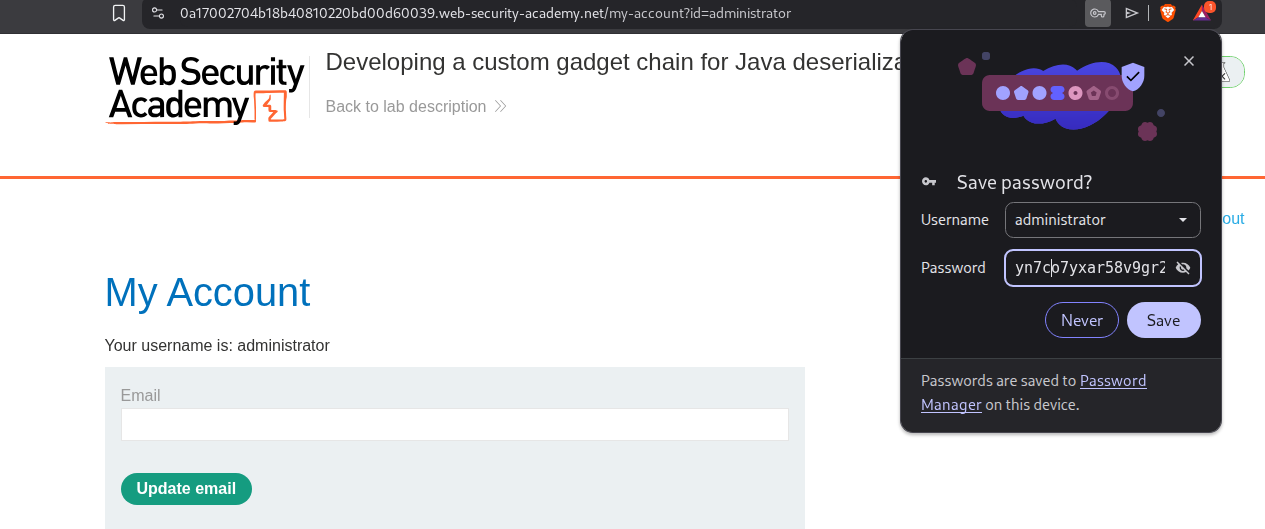Click the chevrons after Back to lab description

(500, 106)
